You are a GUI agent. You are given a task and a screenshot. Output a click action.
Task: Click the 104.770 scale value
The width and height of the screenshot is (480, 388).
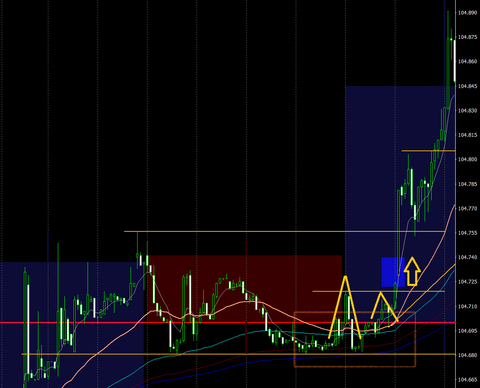(x=467, y=208)
